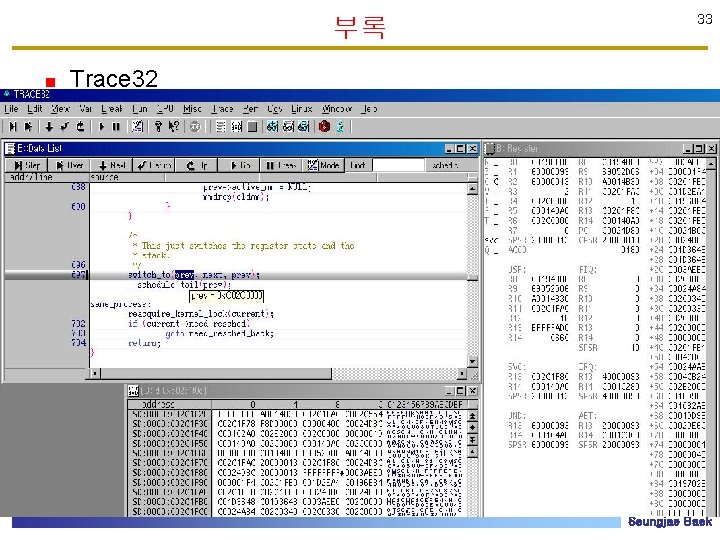
Task: Start execution with the Go play icon in main toolbar
Action: (x=101, y=126)
